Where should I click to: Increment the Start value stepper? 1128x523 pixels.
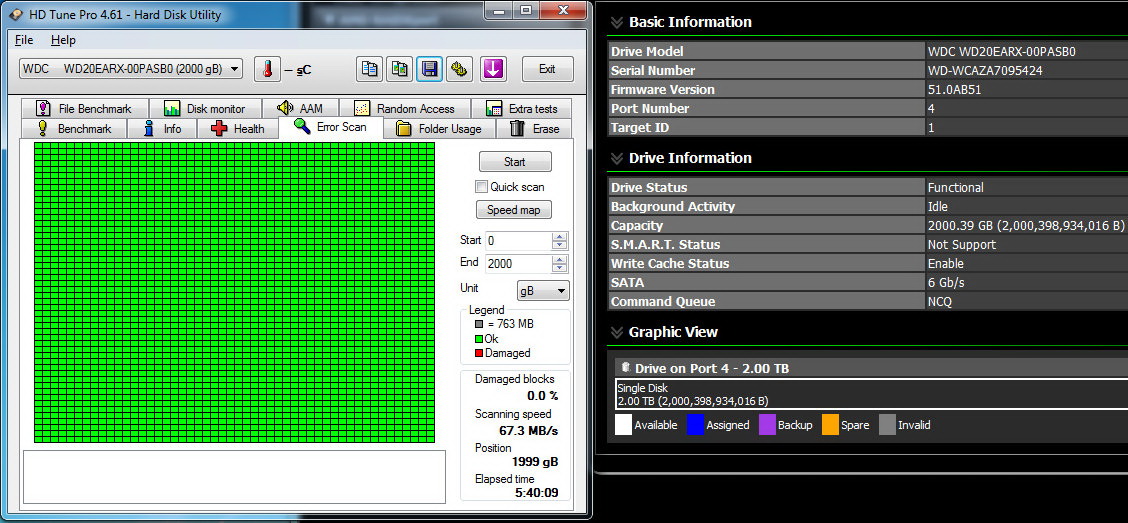point(560,237)
